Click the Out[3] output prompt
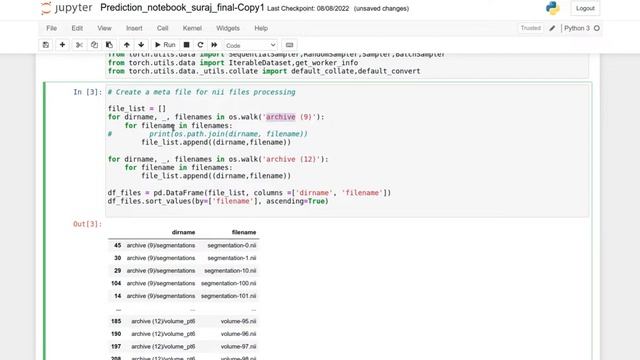The image size is (640, 360). (87, 224)
